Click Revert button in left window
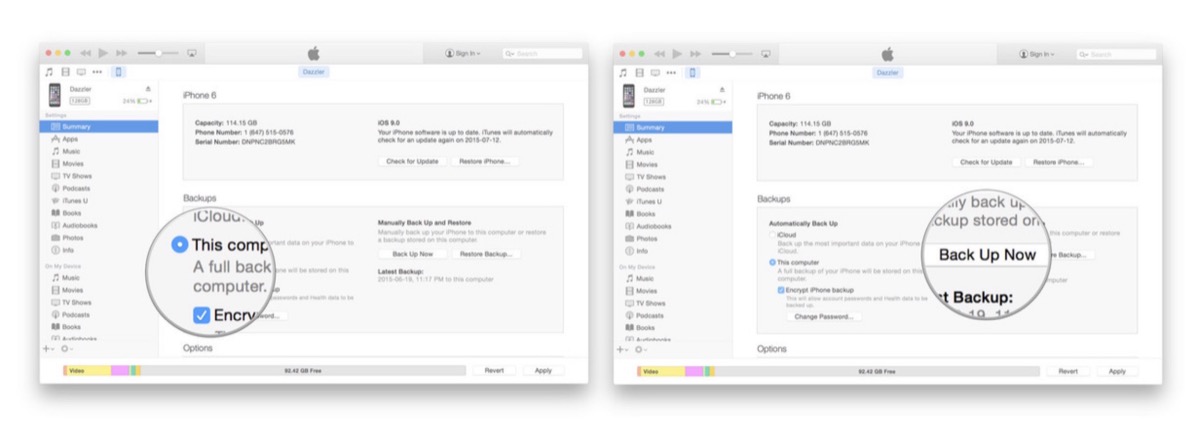The width and height of the screenshot is (1200, 436). tap(493, 370)
